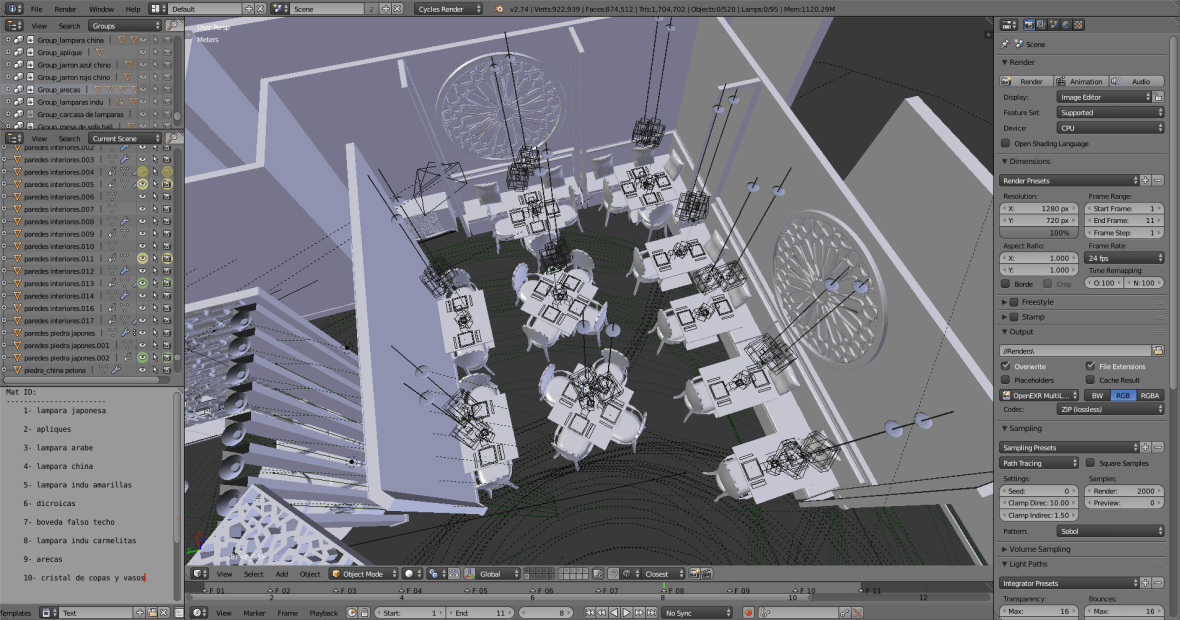Expand the Volume Sampling panel
This screenshot has width=1180, height=620.
coord(1040,549)
